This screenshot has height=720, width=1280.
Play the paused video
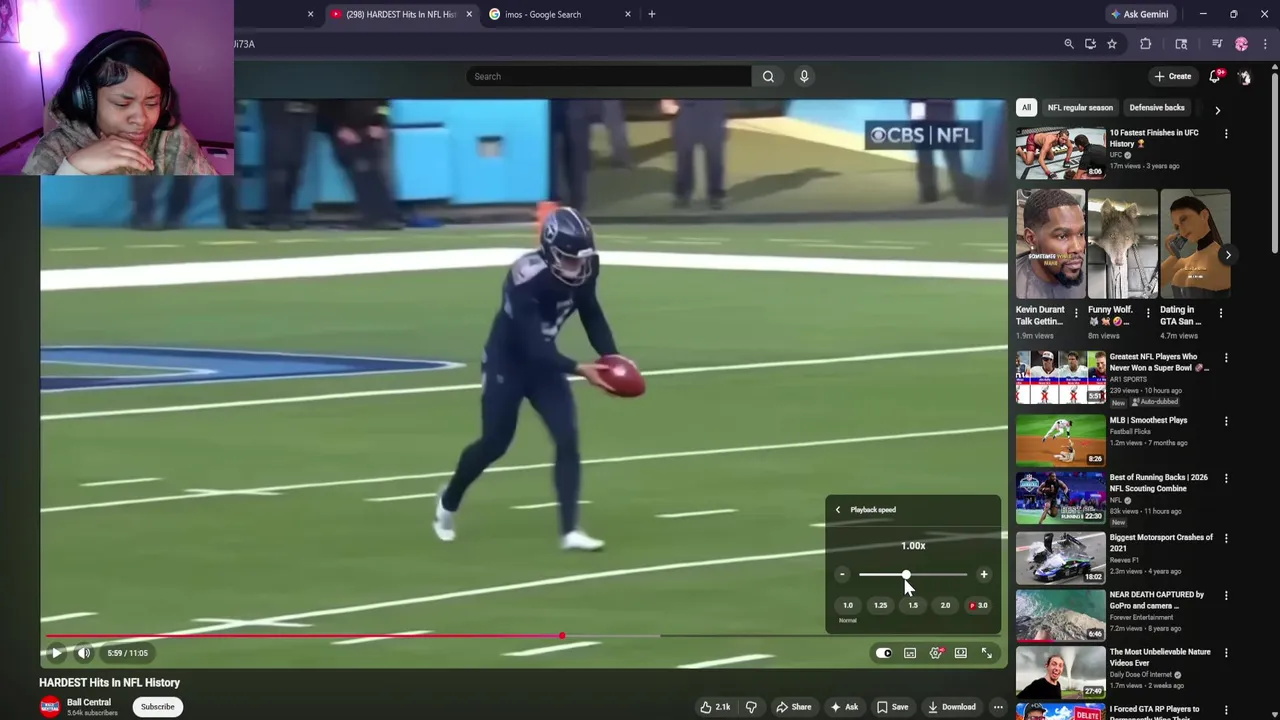(x=57, y=653)
